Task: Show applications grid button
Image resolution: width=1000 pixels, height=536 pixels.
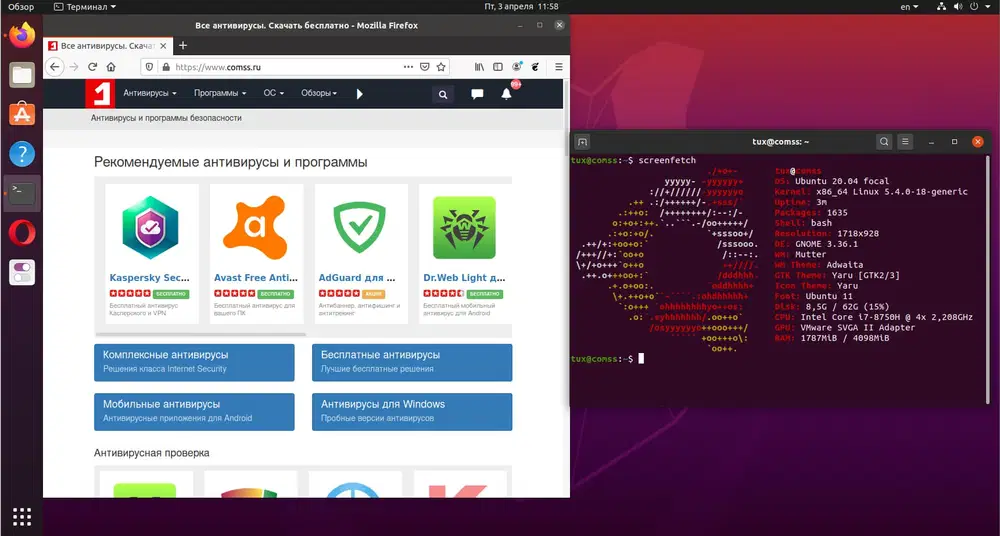Action: (22, 516)
